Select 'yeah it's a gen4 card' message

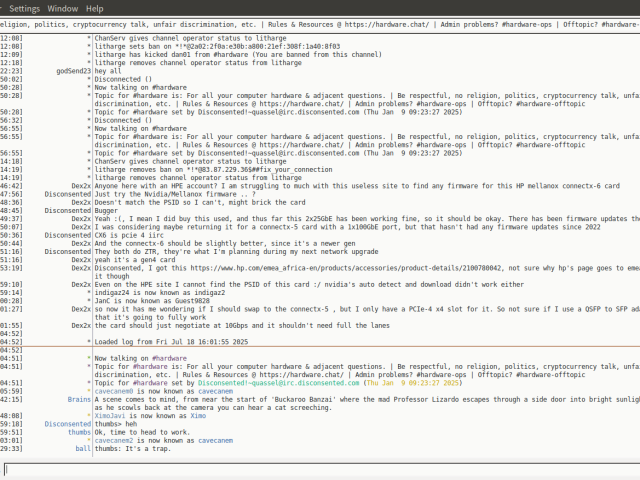[x=135, y=260]
